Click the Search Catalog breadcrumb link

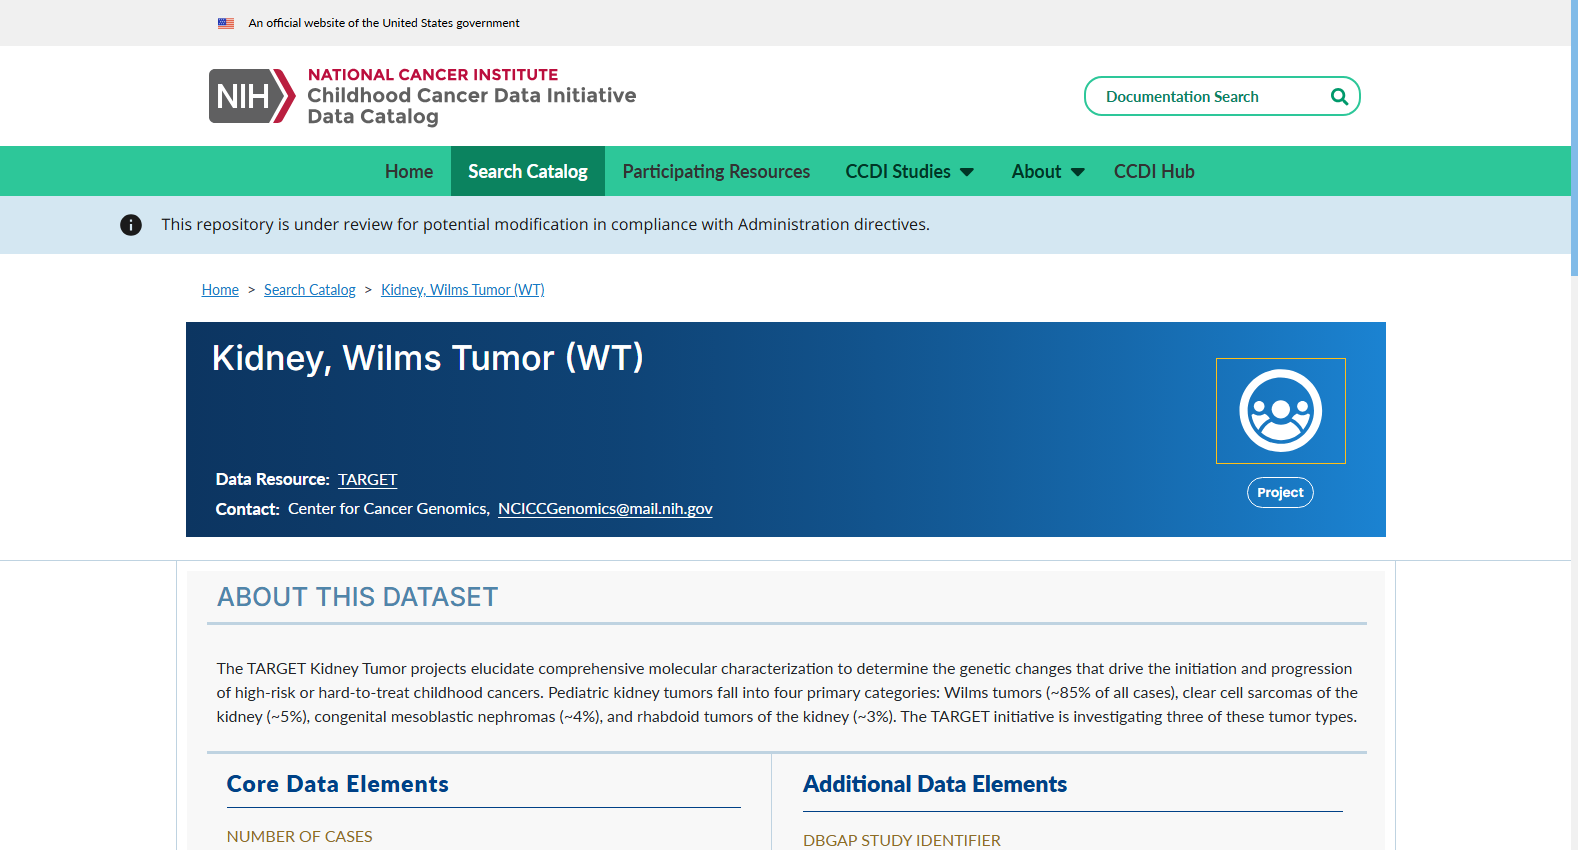click(x=310, y=290)
